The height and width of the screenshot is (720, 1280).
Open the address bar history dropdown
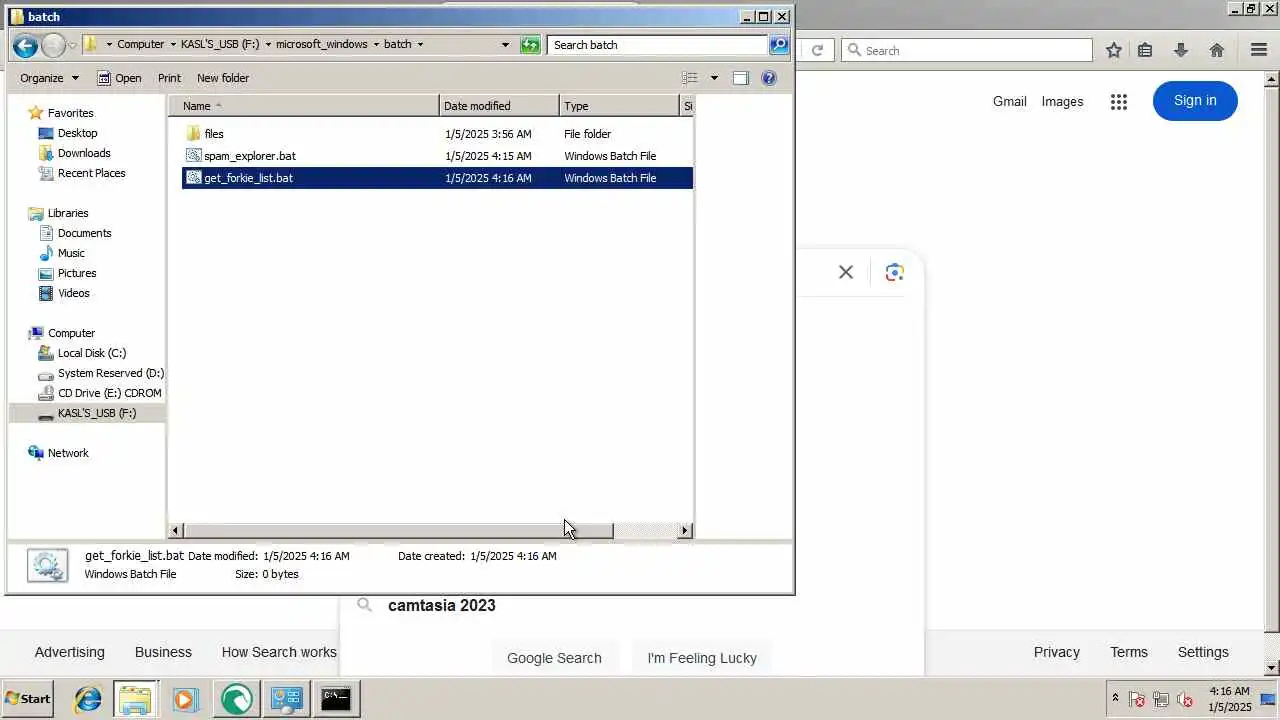505,45
